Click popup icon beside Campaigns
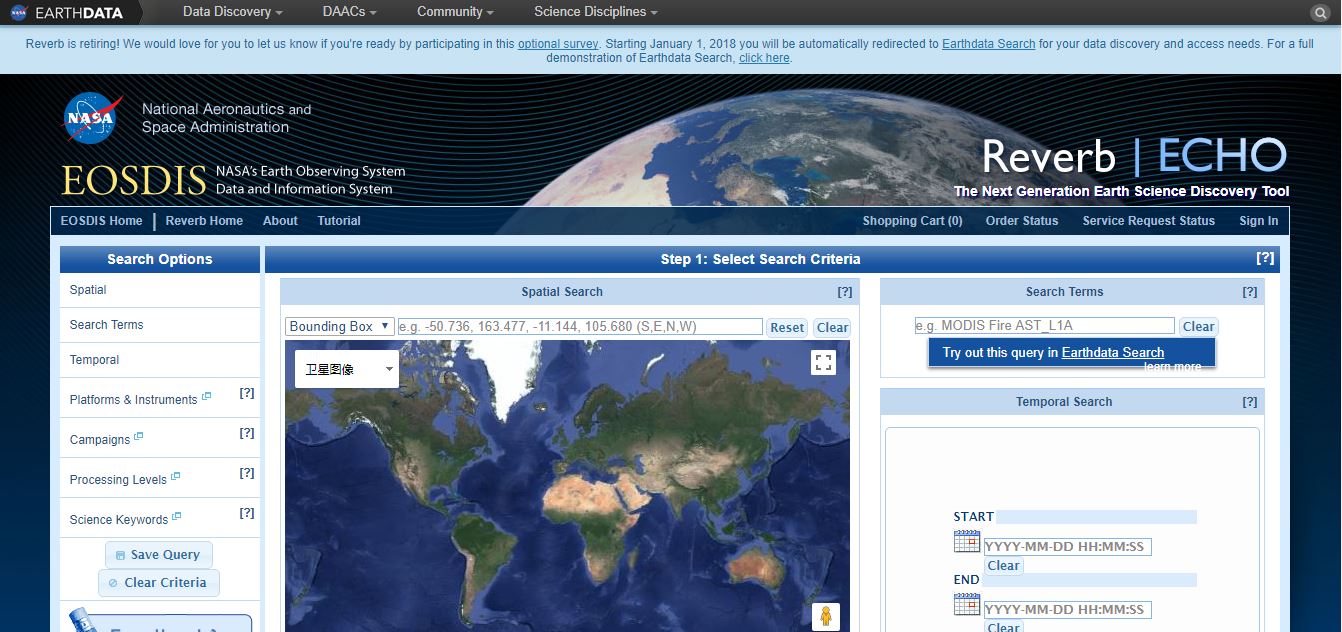 click(x=139, y=436)
